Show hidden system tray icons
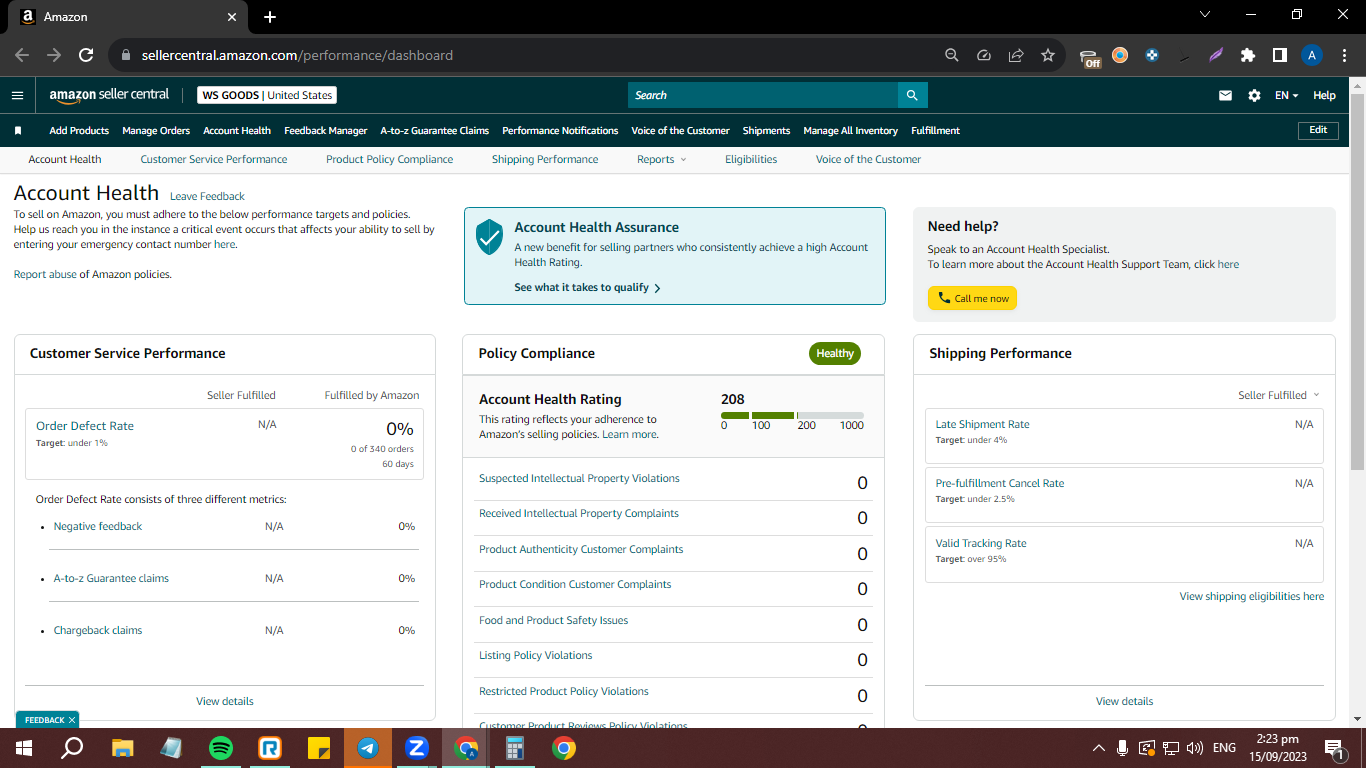Screen dimensions: 1366x768 [x=1098, y=748]
